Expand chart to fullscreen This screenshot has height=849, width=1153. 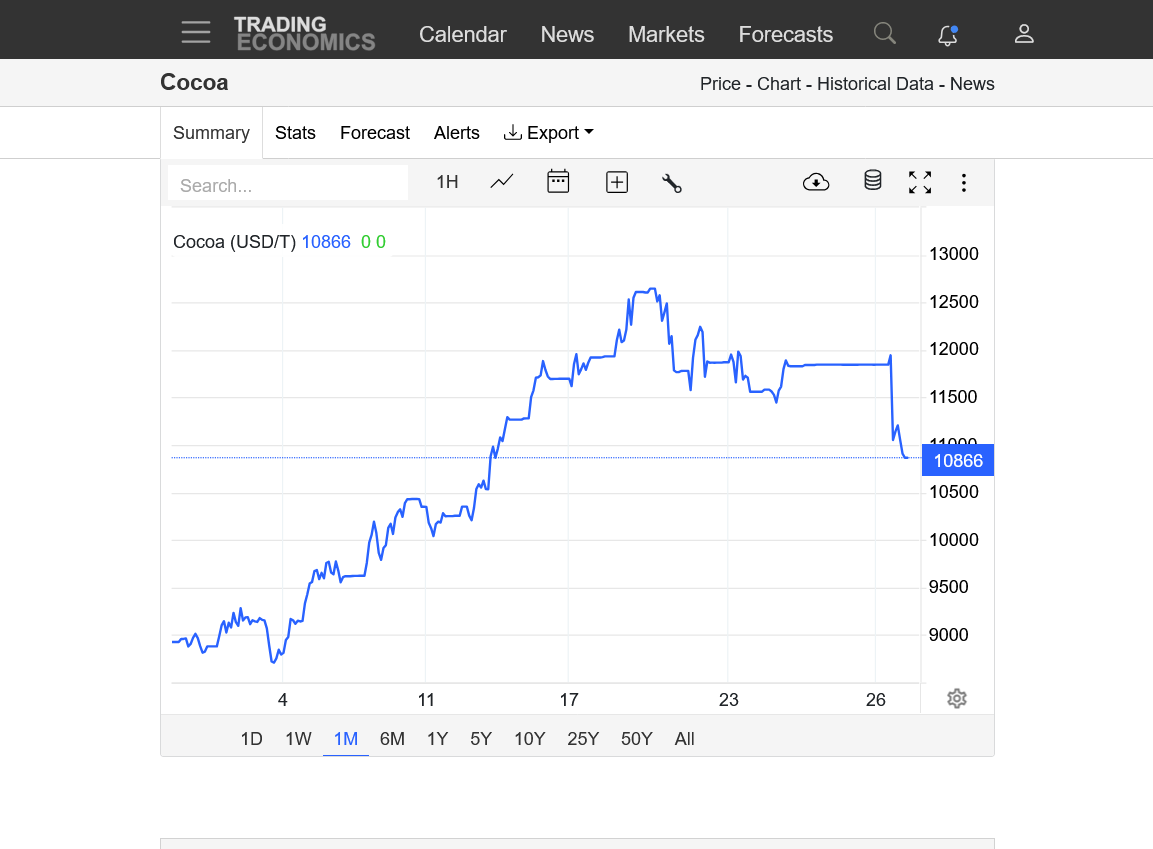click(x=920, y=182)
